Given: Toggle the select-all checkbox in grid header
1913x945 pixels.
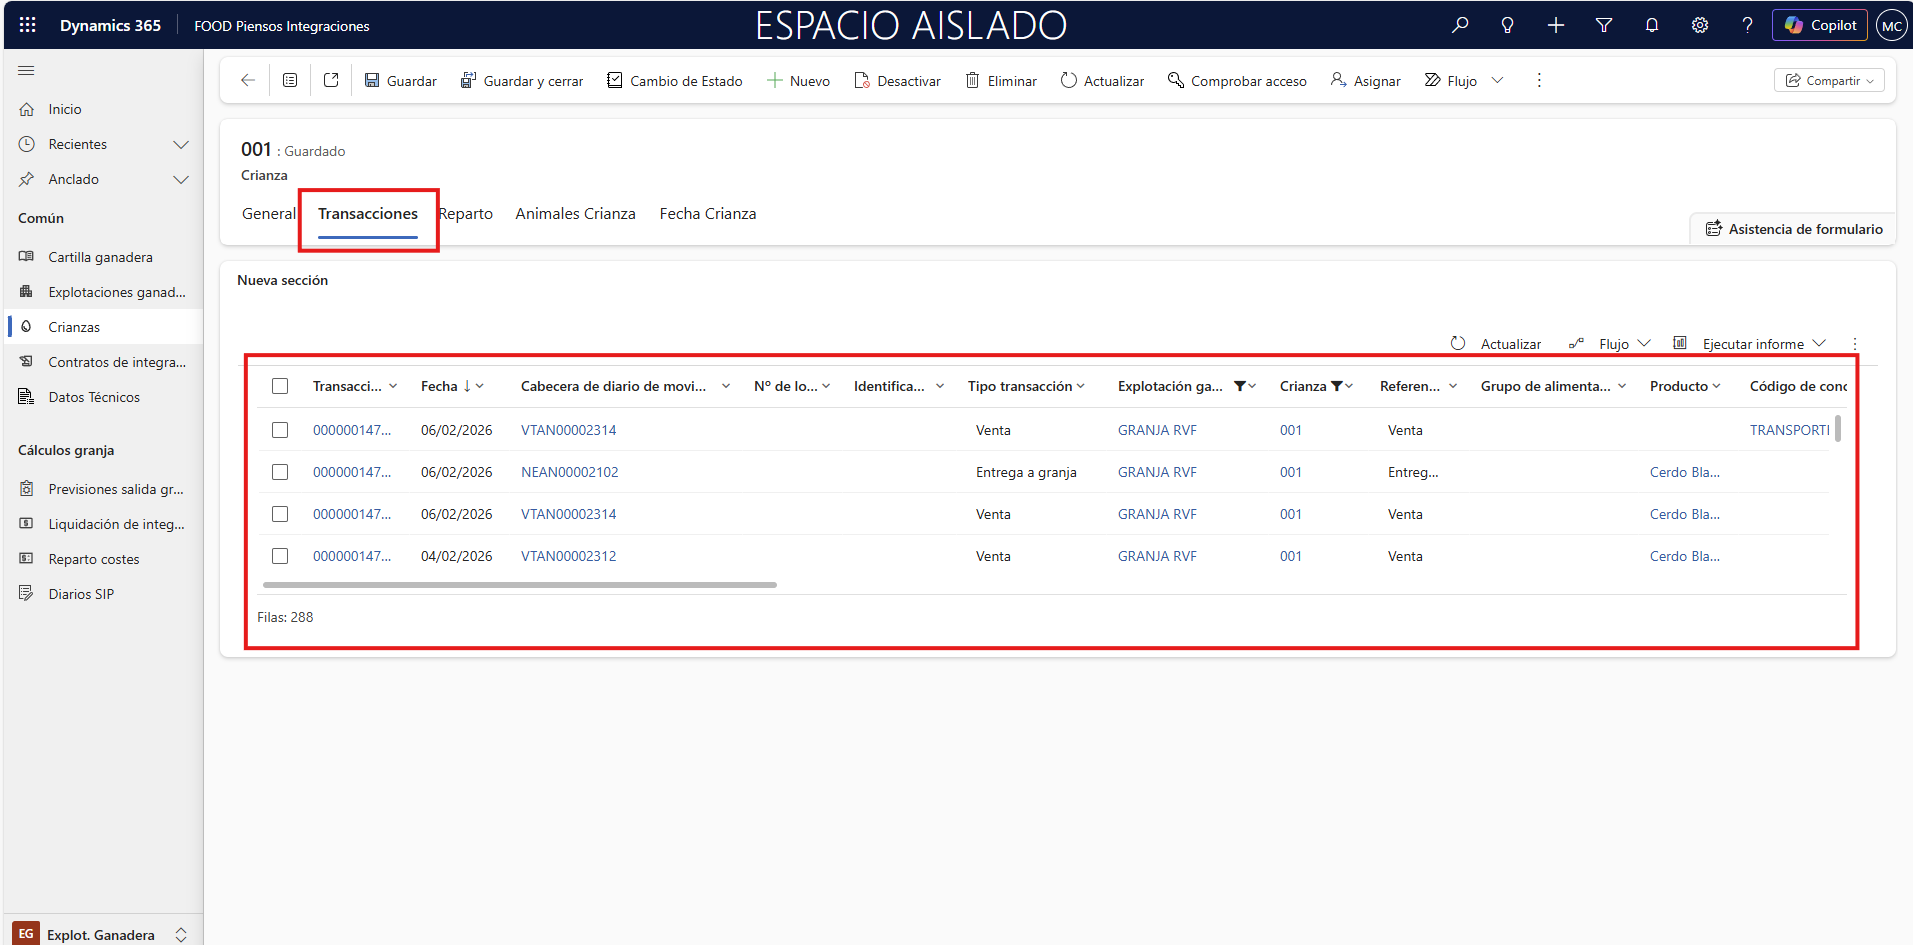Looking at the screenshot, I should (280, 386).
